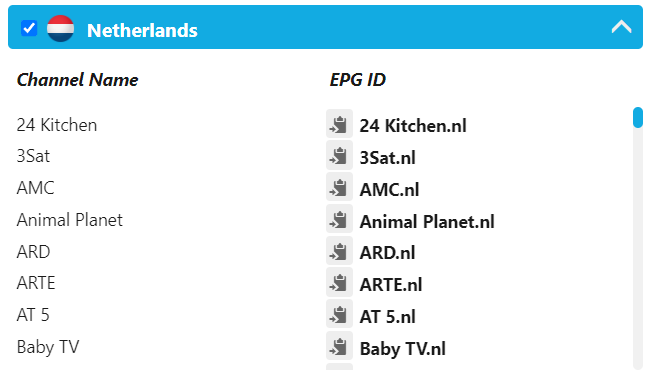Click the Channel Name column header
Image resolution: width=646 pixels, height=371 pixels.
click(x=77, y=80)
